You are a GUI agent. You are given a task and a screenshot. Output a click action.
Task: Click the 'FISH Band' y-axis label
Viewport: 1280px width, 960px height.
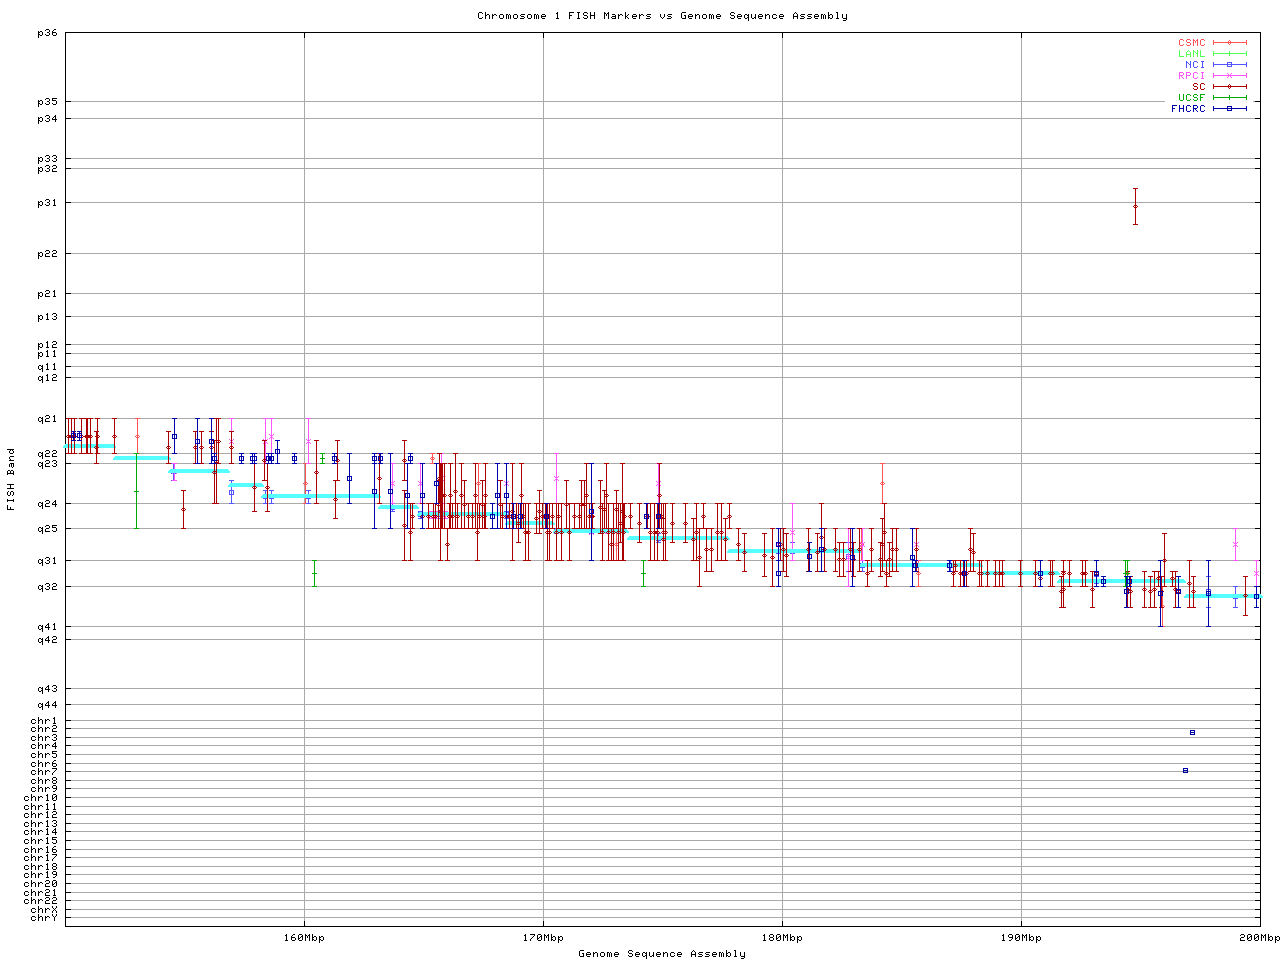11,478
